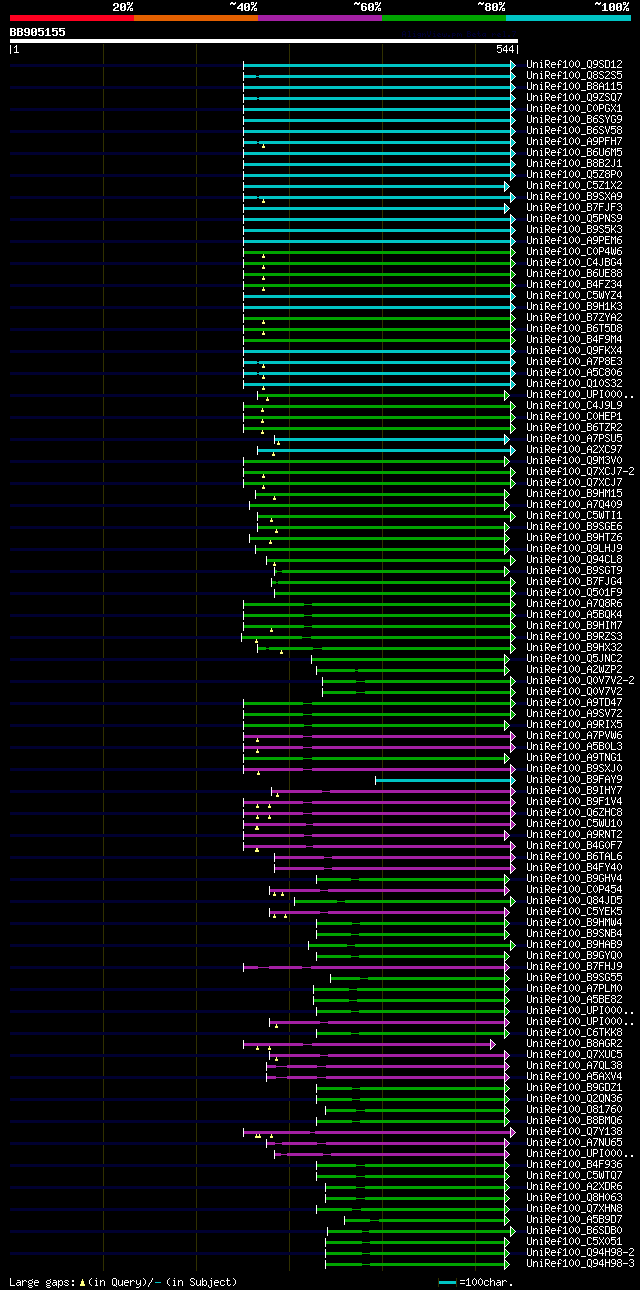Open hit UniRef100_Q9ZSQ7
The width and height of the screenshot is (640, 1290).
574,98
